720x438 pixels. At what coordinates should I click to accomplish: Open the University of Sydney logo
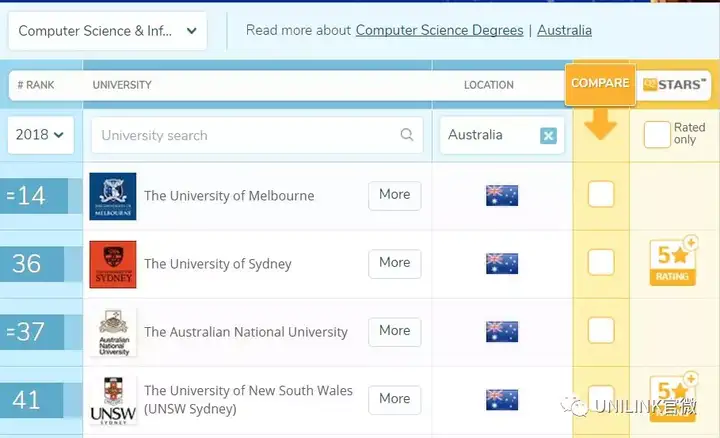coord(113,264)
